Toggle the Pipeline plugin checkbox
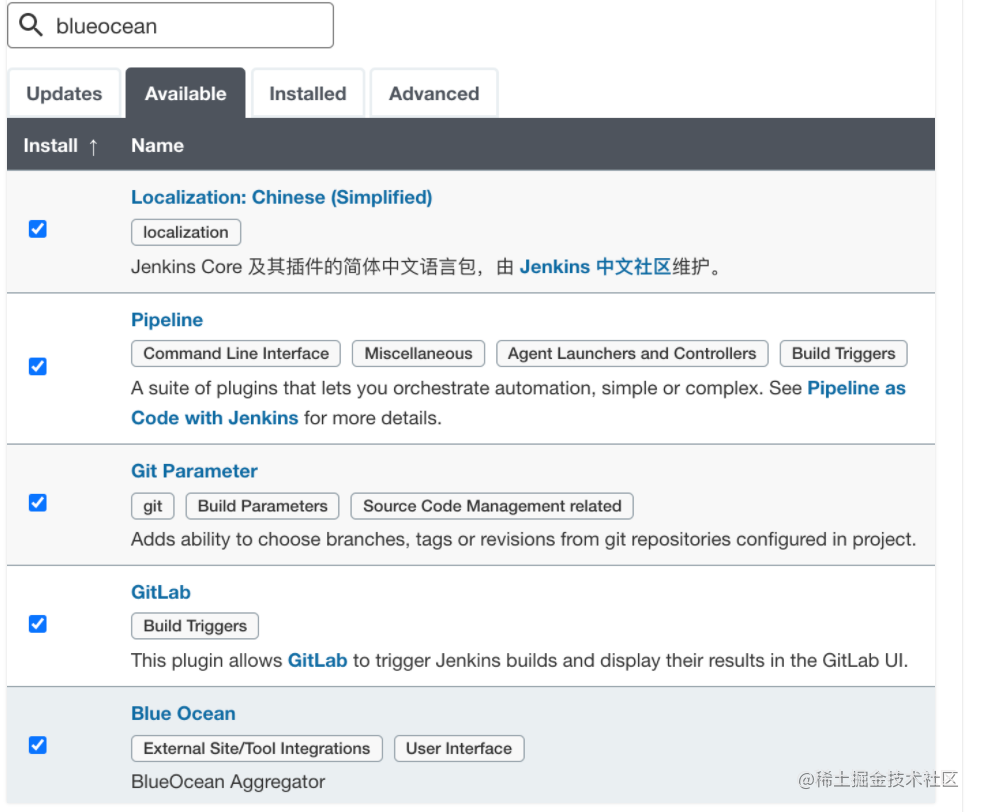This screenshot has height=812, width=981. 38,366
